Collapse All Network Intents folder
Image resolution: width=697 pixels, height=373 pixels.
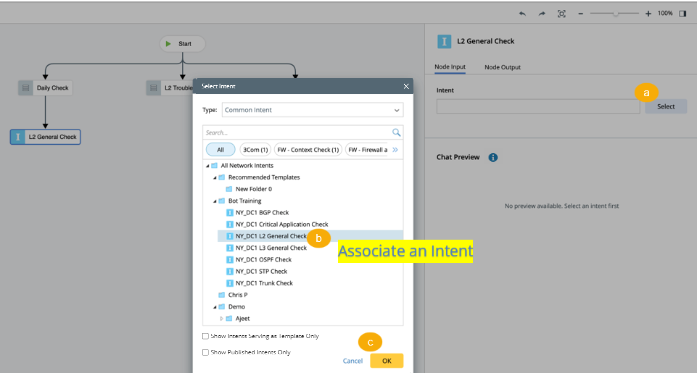pos(208,166)
